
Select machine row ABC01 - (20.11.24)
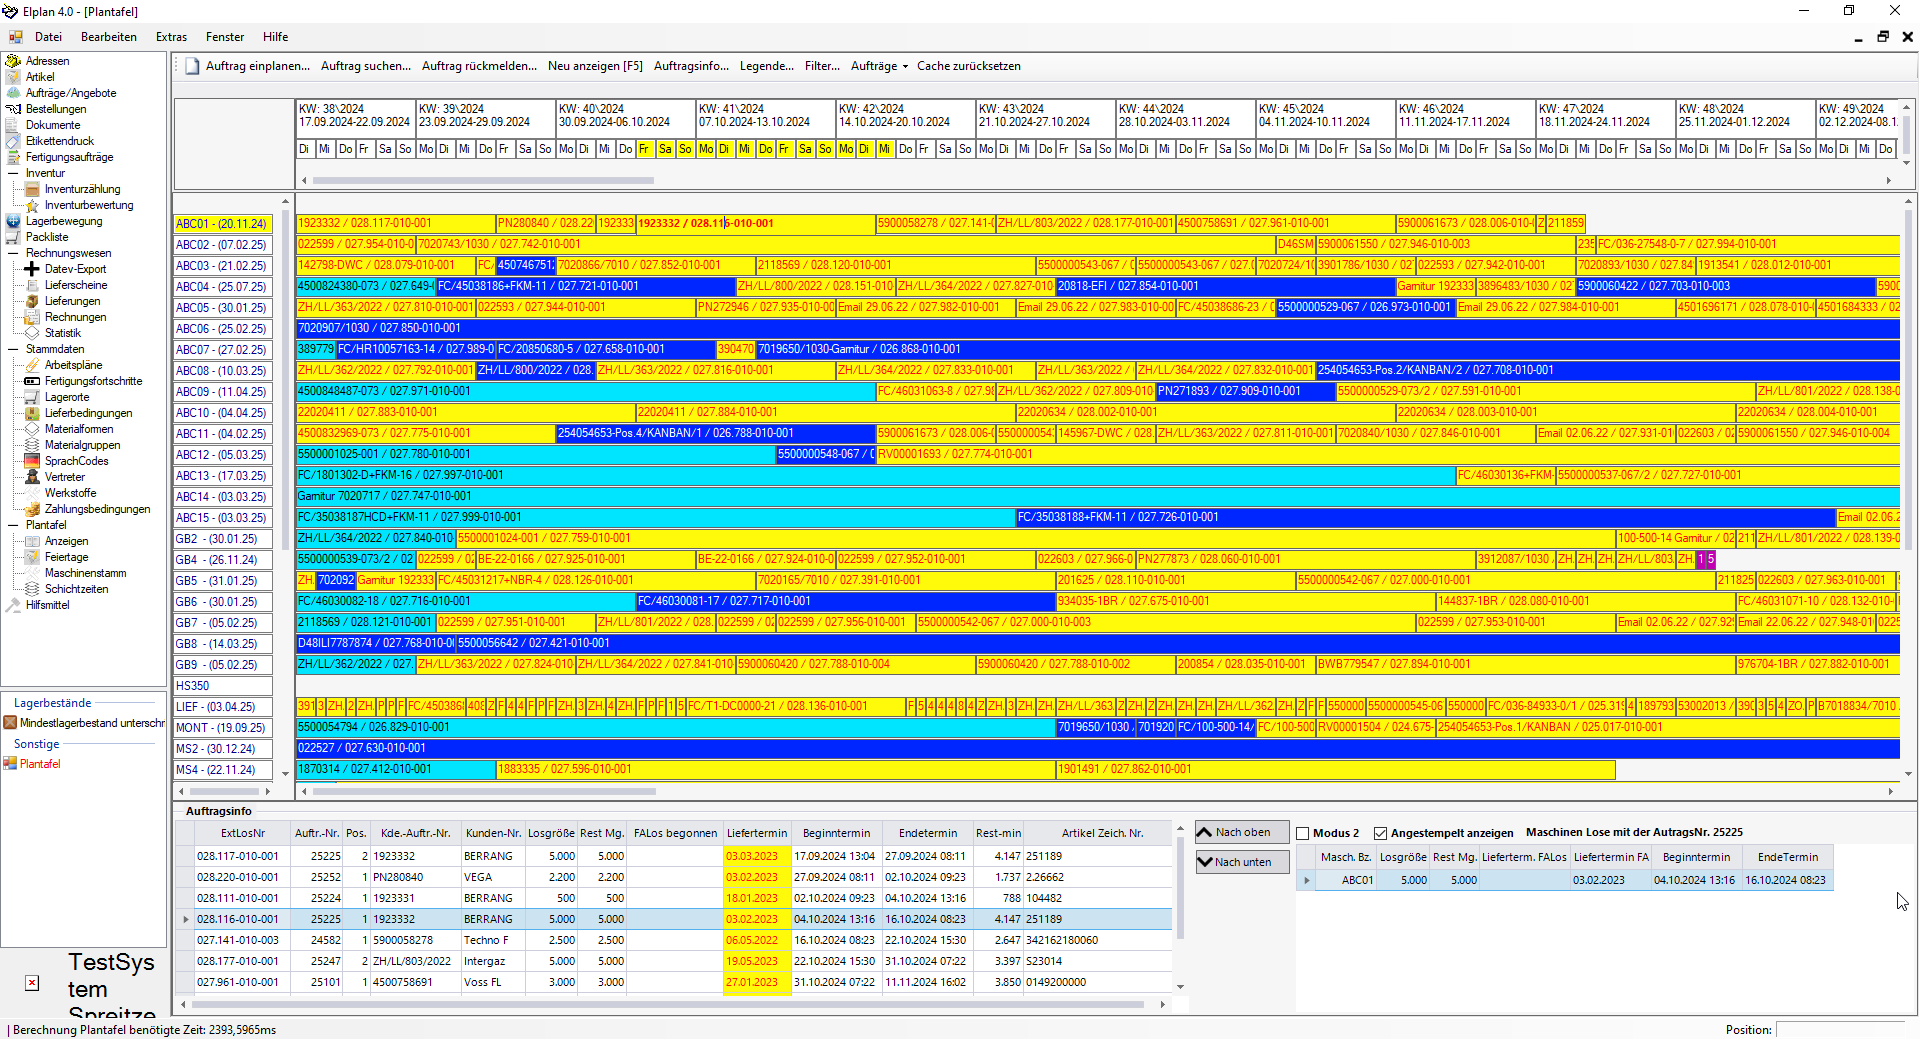(224, 224)
